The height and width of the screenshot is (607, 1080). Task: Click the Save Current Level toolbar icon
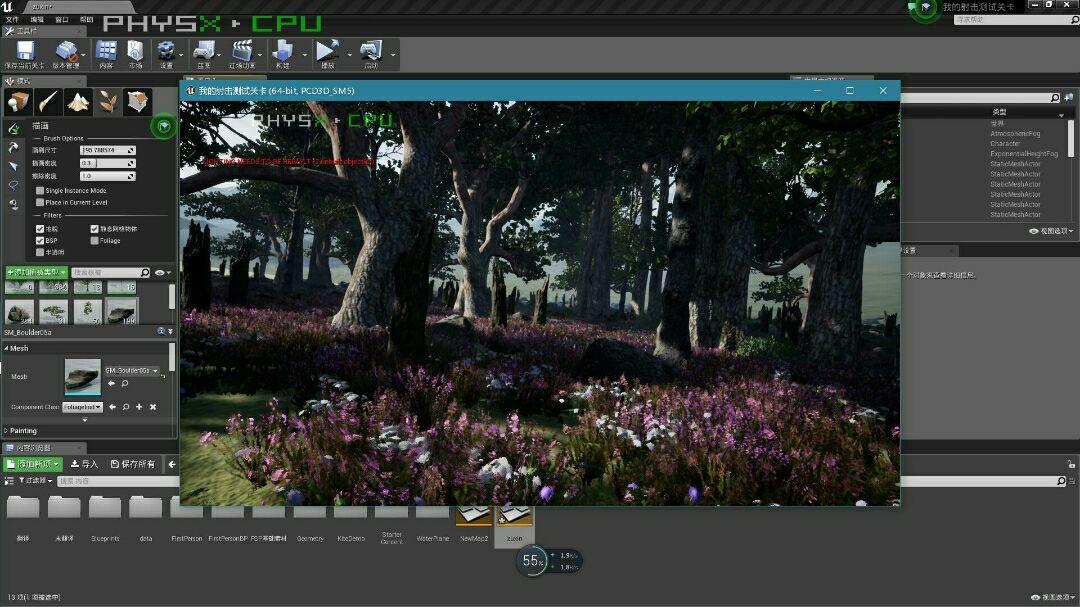[25, 51]
